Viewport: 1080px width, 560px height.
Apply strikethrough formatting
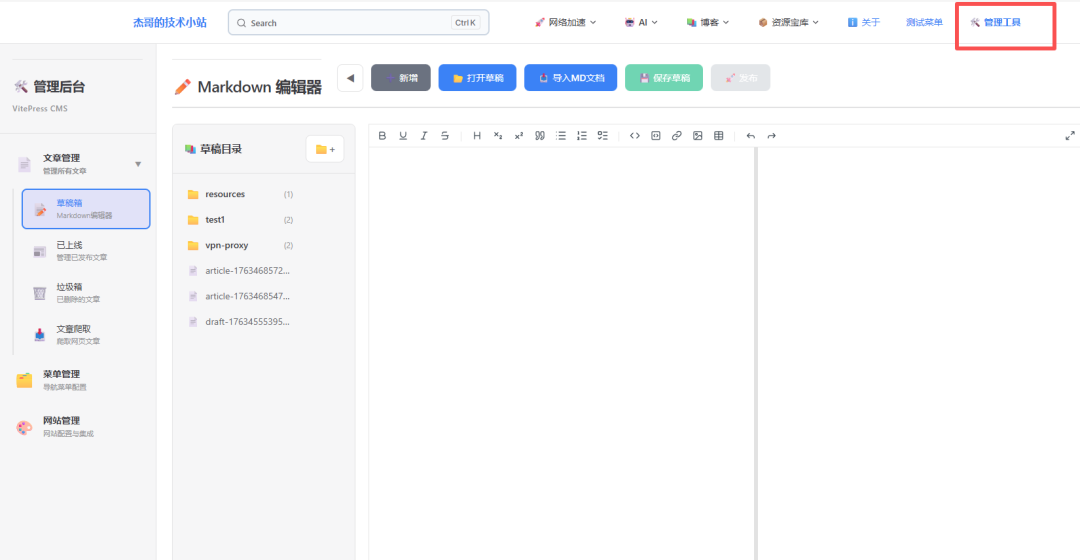pos(445,136)
